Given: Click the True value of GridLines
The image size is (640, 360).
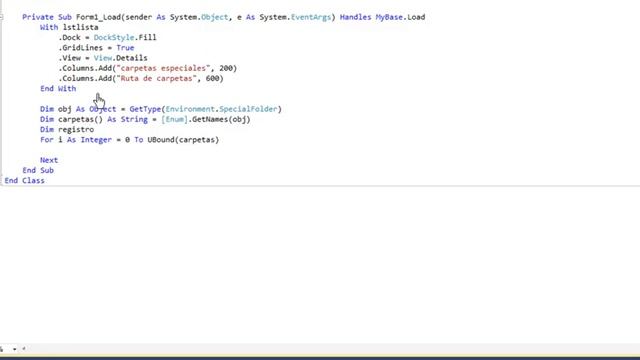Looking at the screenshot, I should tap(125, 48).
